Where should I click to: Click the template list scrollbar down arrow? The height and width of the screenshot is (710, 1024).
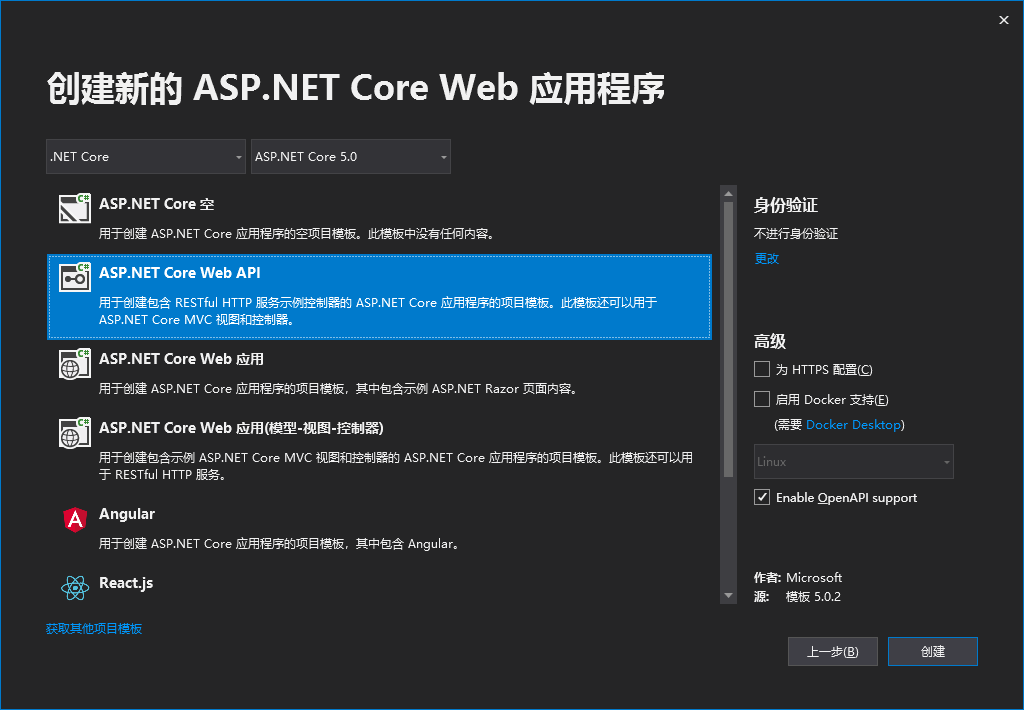point(729,595)
